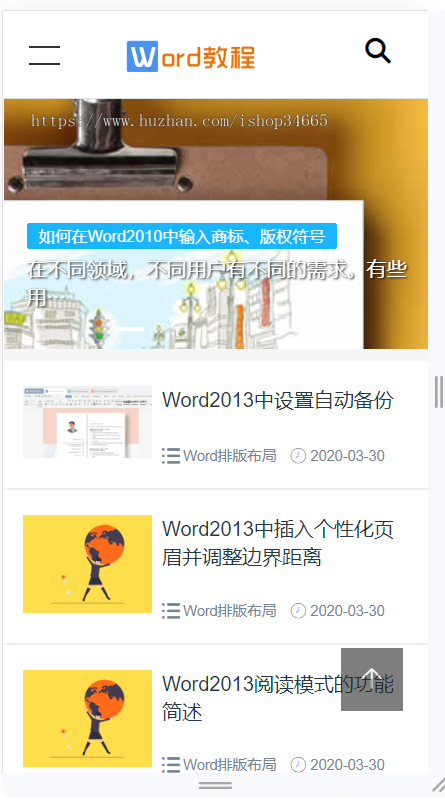Click date 2020-03-30 of 个性化页眉 article

click(347, 610)
